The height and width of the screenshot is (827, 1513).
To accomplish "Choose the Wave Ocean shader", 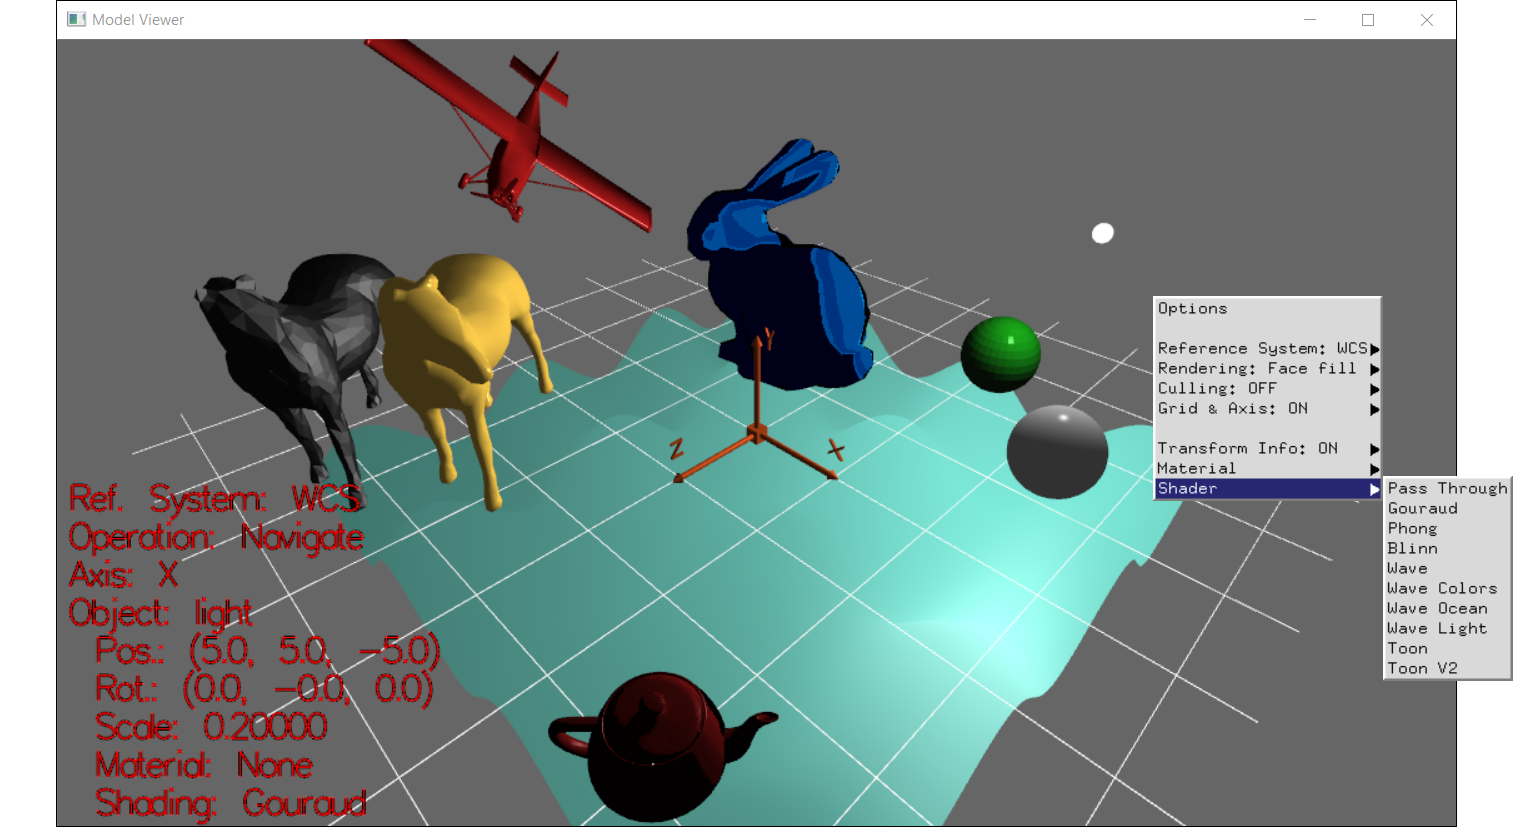I will pos(1447,608).
